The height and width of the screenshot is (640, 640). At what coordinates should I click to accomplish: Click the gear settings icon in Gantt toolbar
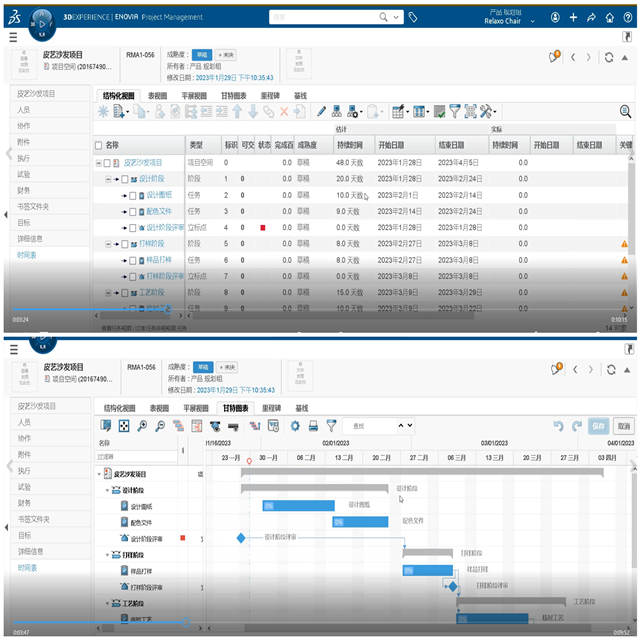(x=295, y=426)
